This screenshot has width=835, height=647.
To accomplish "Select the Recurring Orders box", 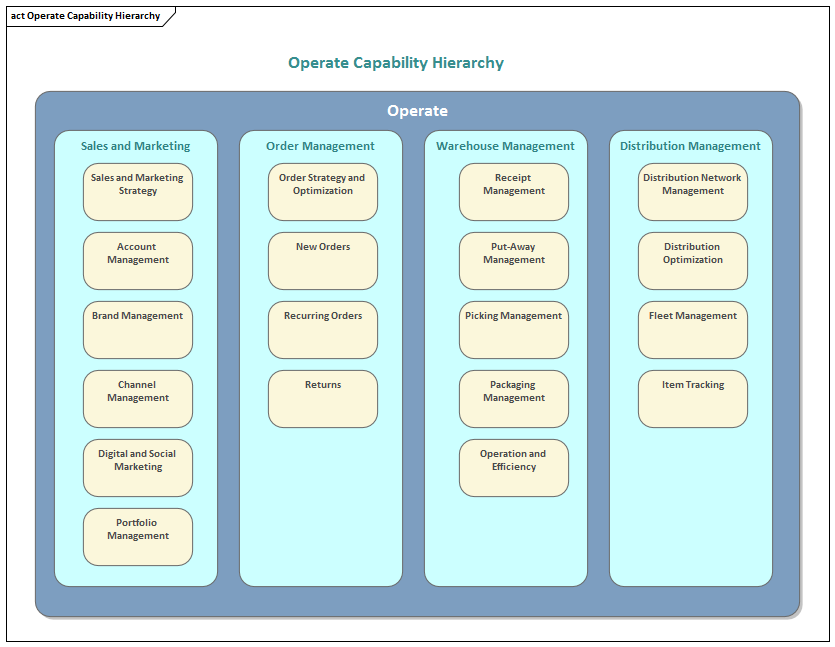I will [322, 329].
